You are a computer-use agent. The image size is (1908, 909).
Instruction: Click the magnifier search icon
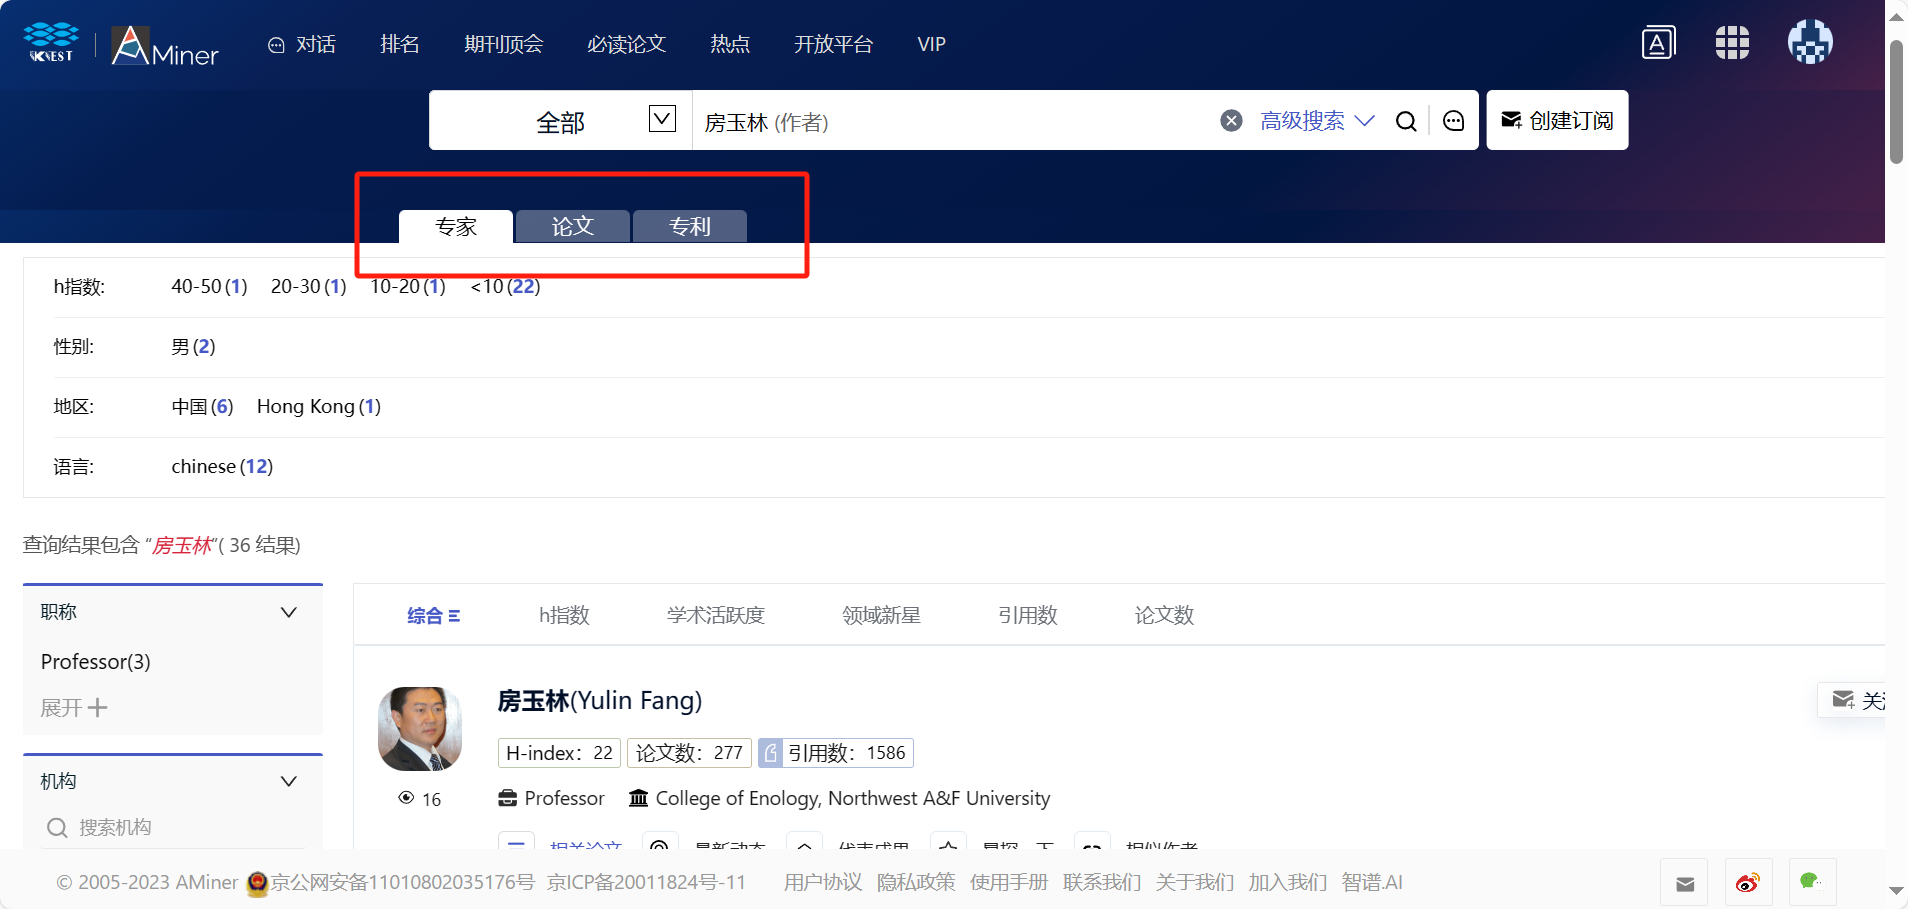(1405, 121)
